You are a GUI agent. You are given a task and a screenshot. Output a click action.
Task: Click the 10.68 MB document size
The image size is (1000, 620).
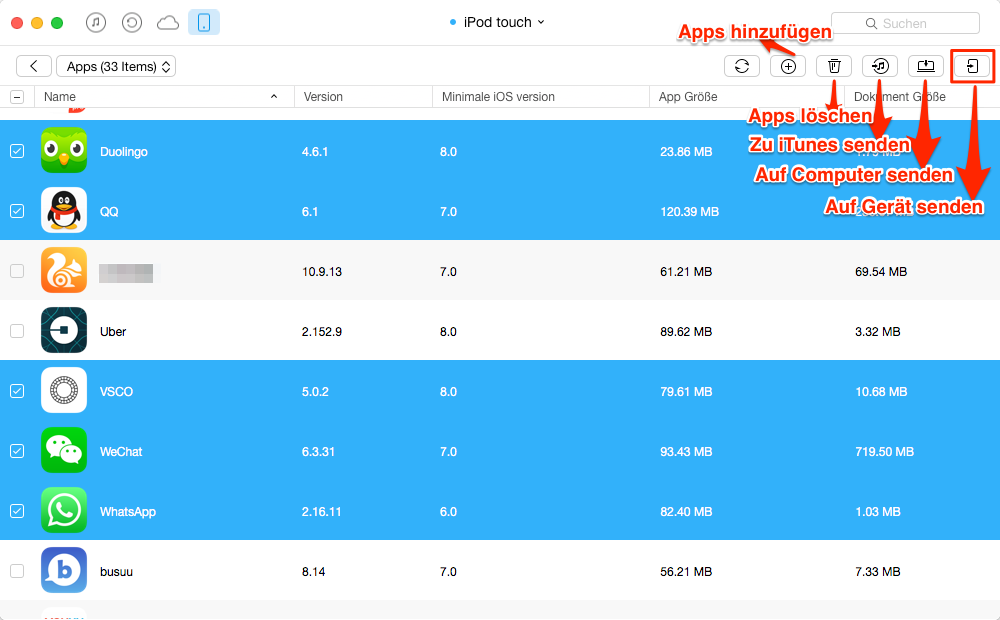click(881, 392)
